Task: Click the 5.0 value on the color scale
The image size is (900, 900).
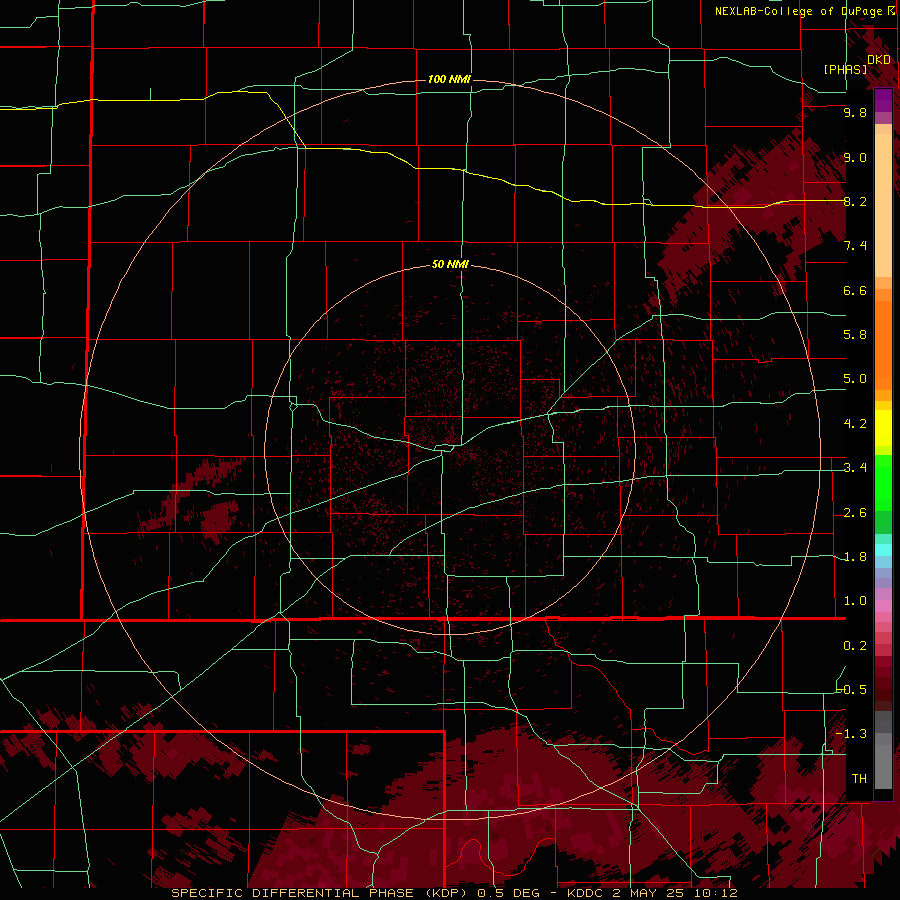Action: click(x=855, y=379)
